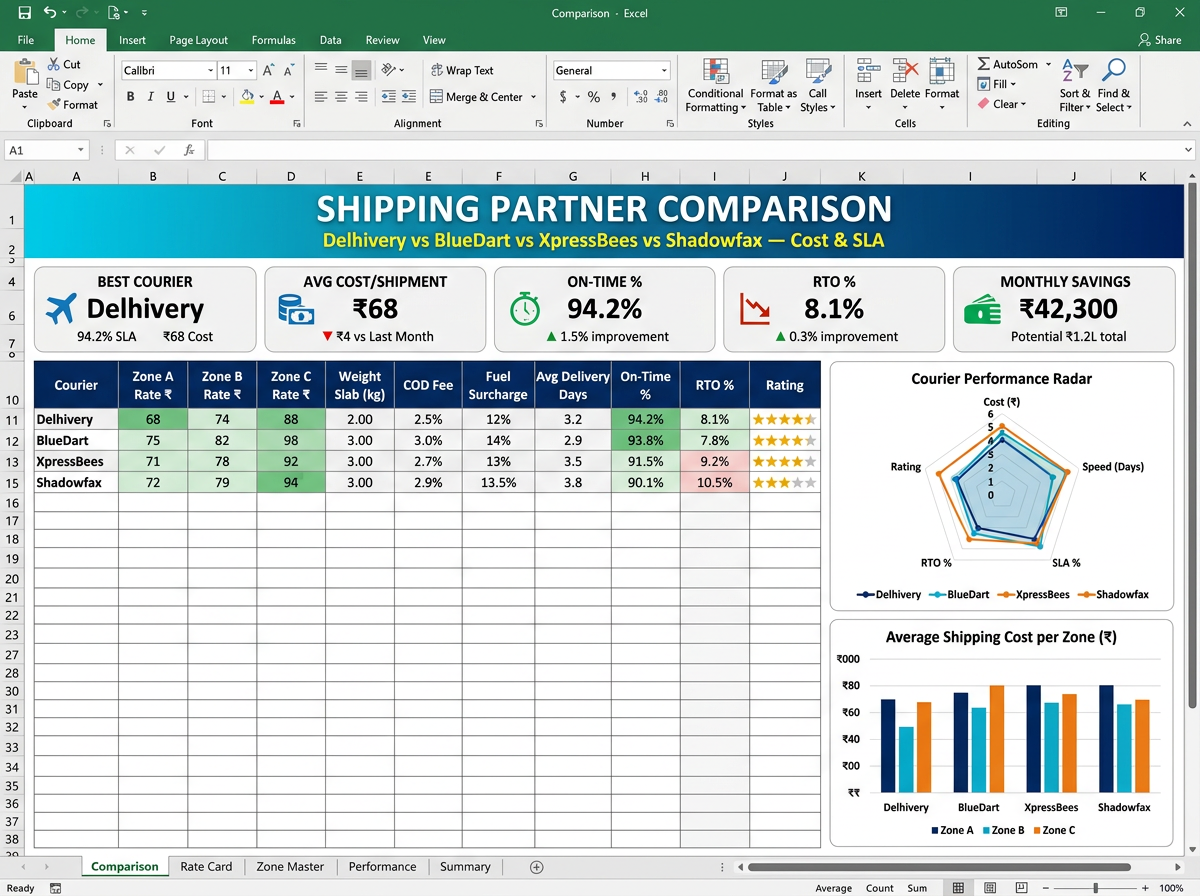Open Find & Select menu
This screenshot has width=1200, height=896.
pyautogui.click(x=1113, y=85)
